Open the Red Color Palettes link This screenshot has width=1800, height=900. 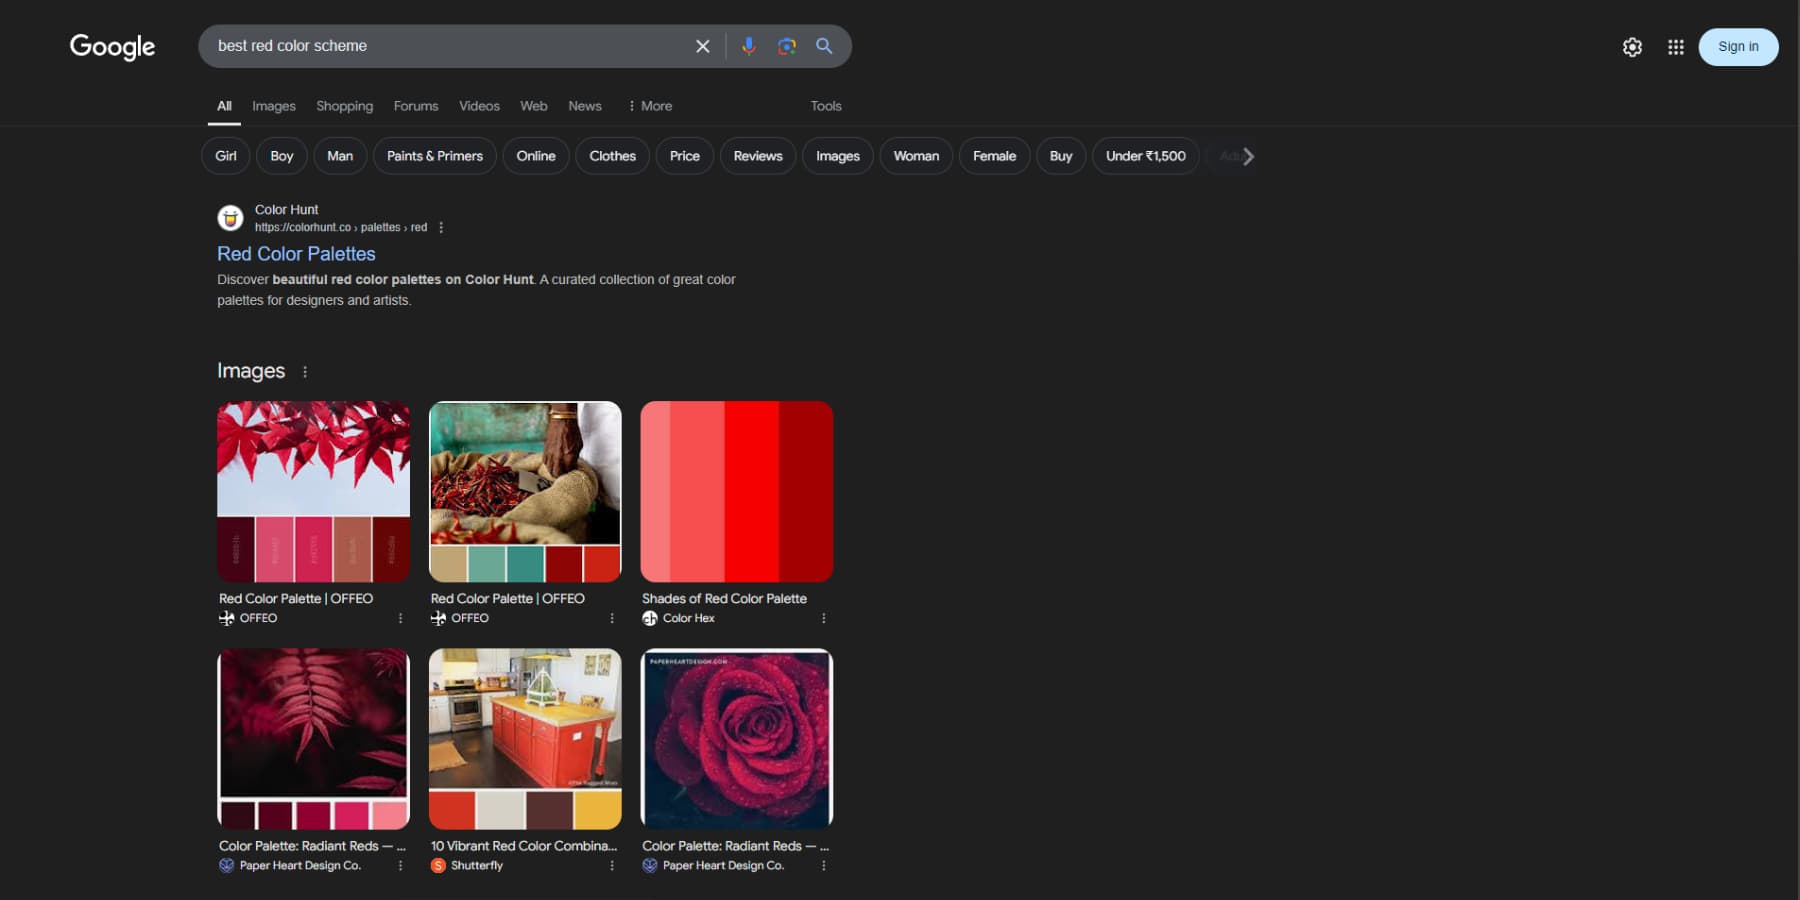coord(296,253)
